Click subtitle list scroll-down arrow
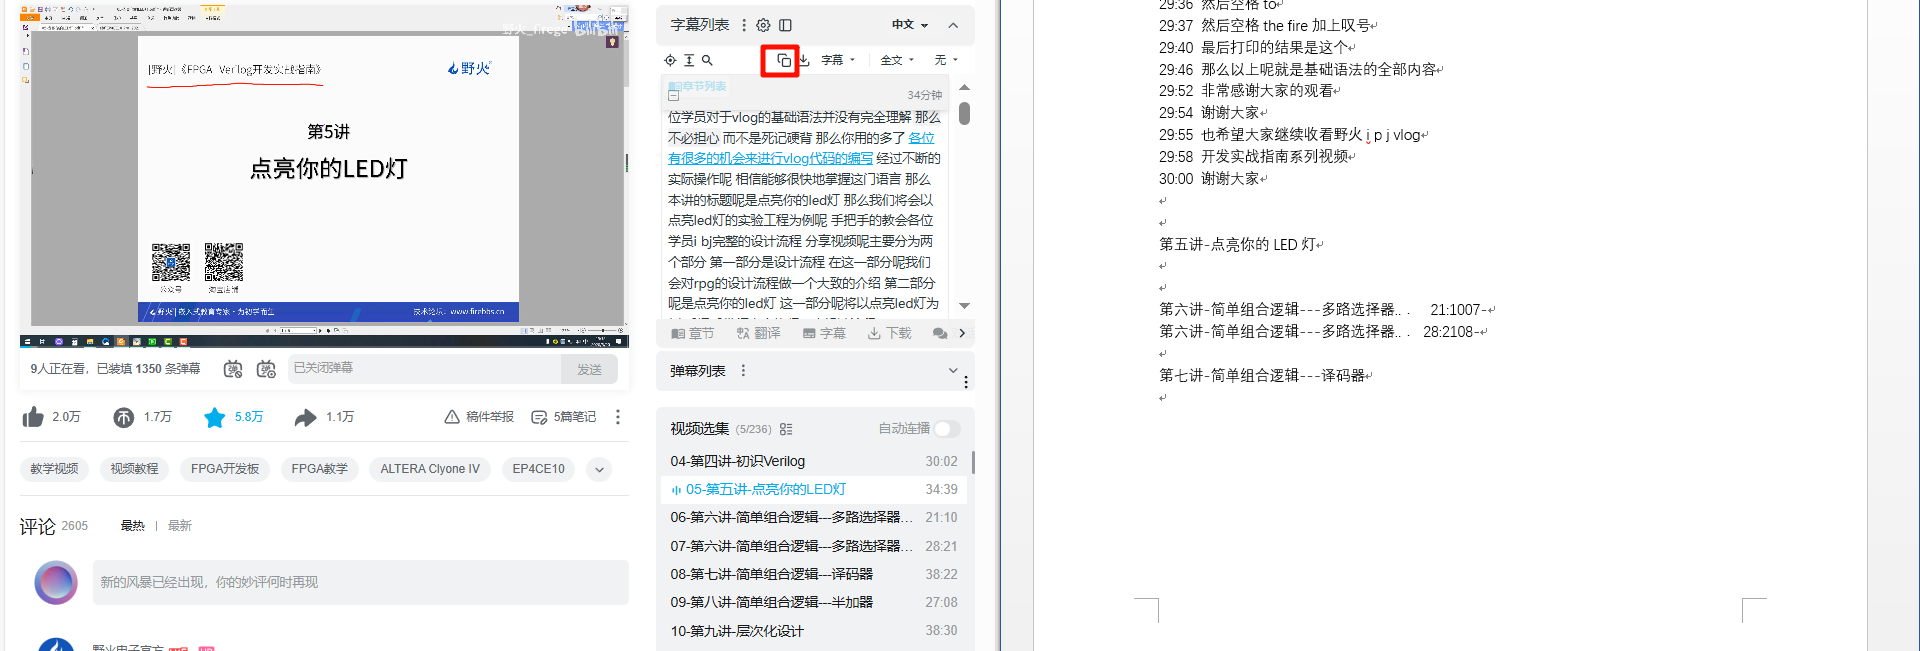 click(964, 305)
